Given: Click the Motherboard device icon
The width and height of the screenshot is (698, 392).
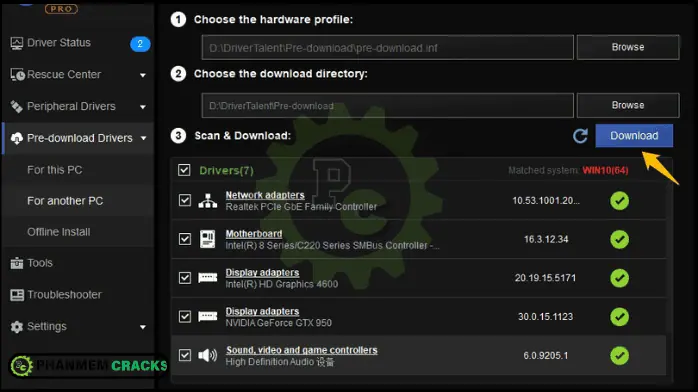Looking at the screenshot, I should [x=207, y=239].
